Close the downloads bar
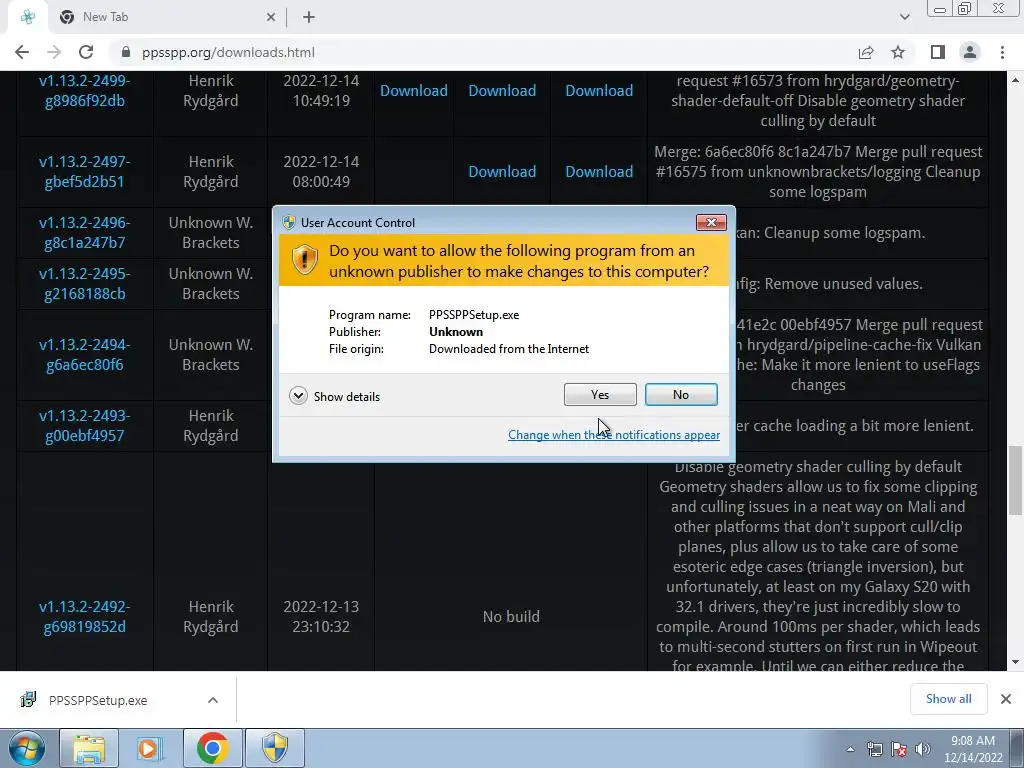Screen dimensions: 1024x768 click(1006, 699)
